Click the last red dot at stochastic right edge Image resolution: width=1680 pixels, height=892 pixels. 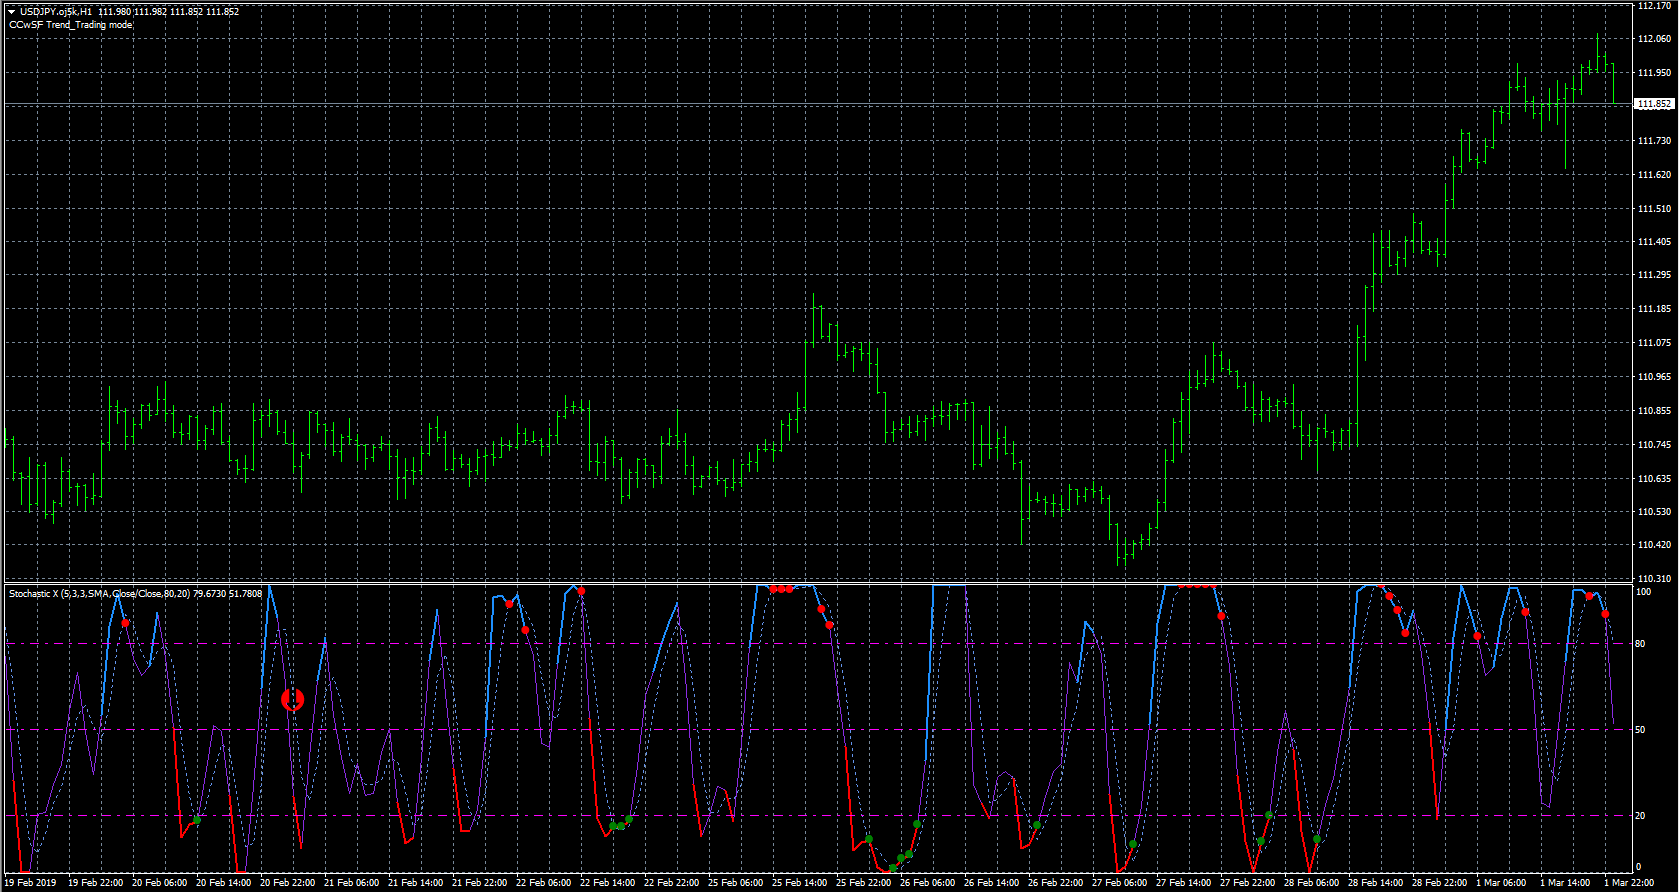(1605, 614)
